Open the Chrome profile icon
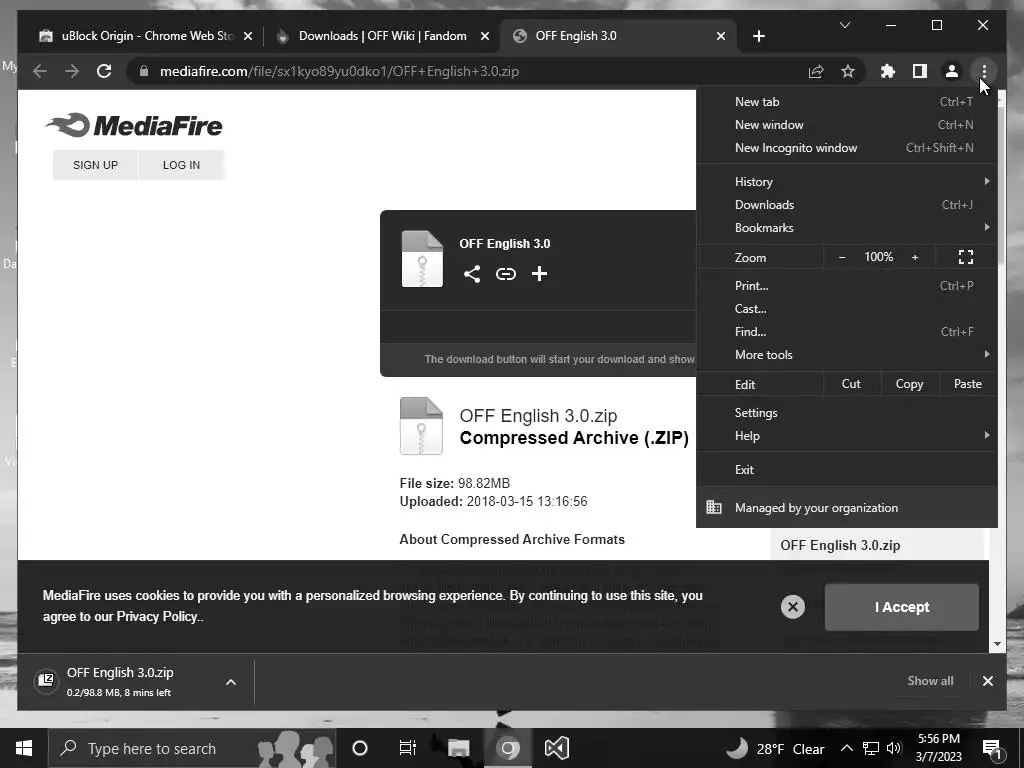Screen dimensions: 1024x768 click(952, 71)
